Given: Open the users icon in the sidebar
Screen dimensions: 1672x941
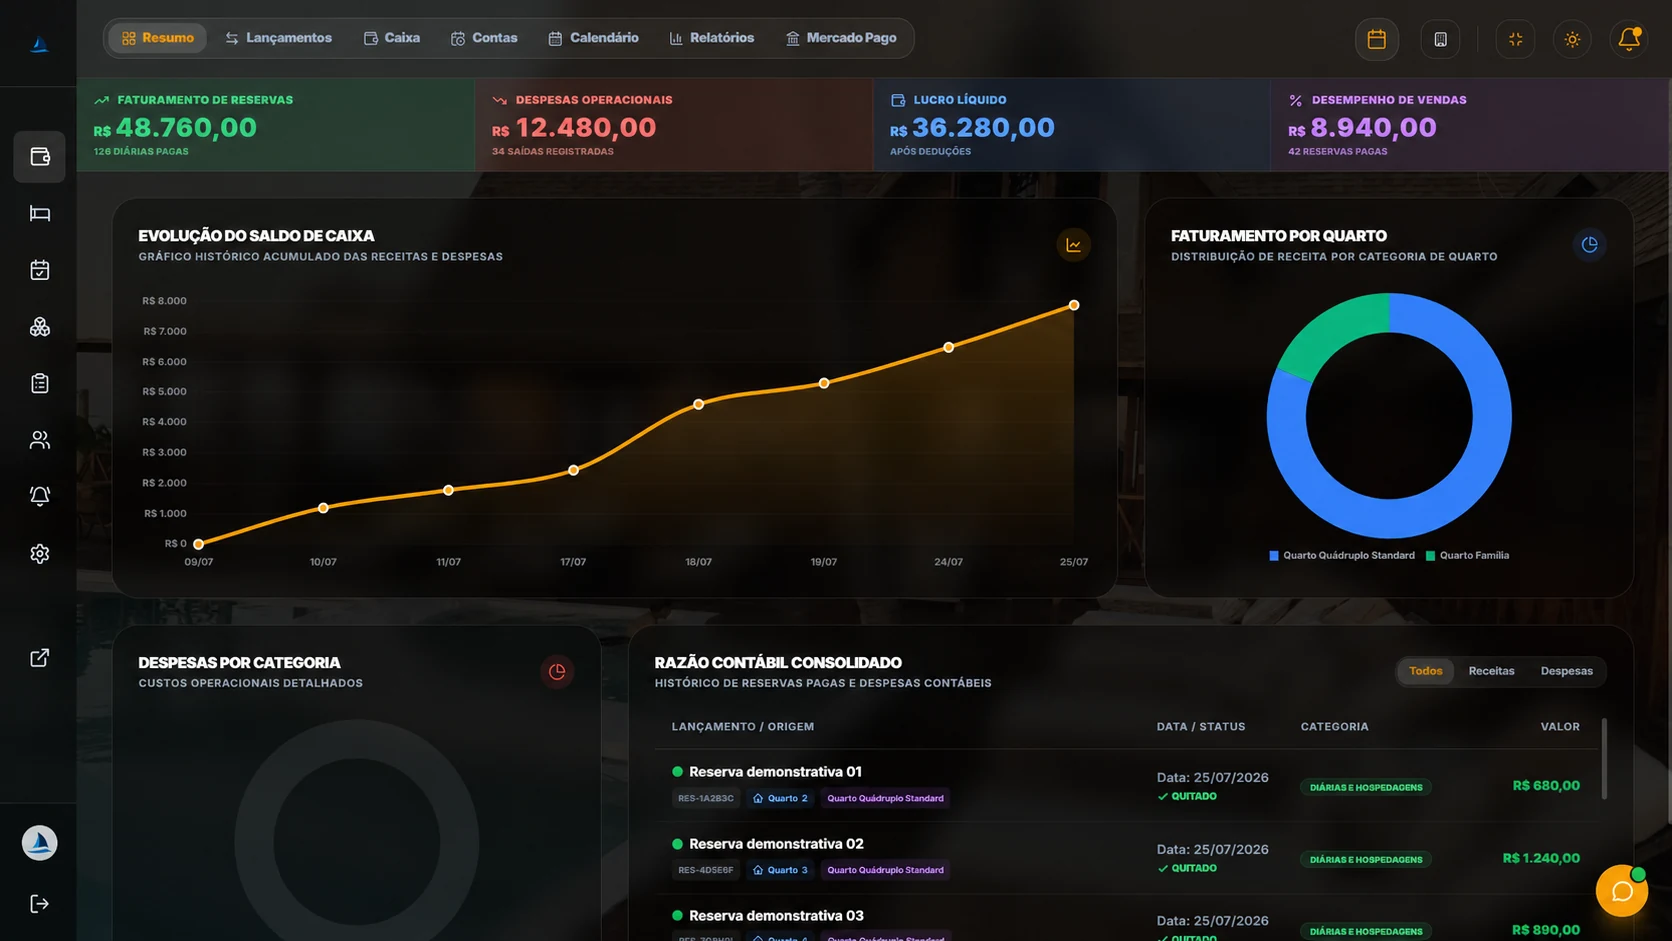Looking at the screenshot, I should point(40,440).
